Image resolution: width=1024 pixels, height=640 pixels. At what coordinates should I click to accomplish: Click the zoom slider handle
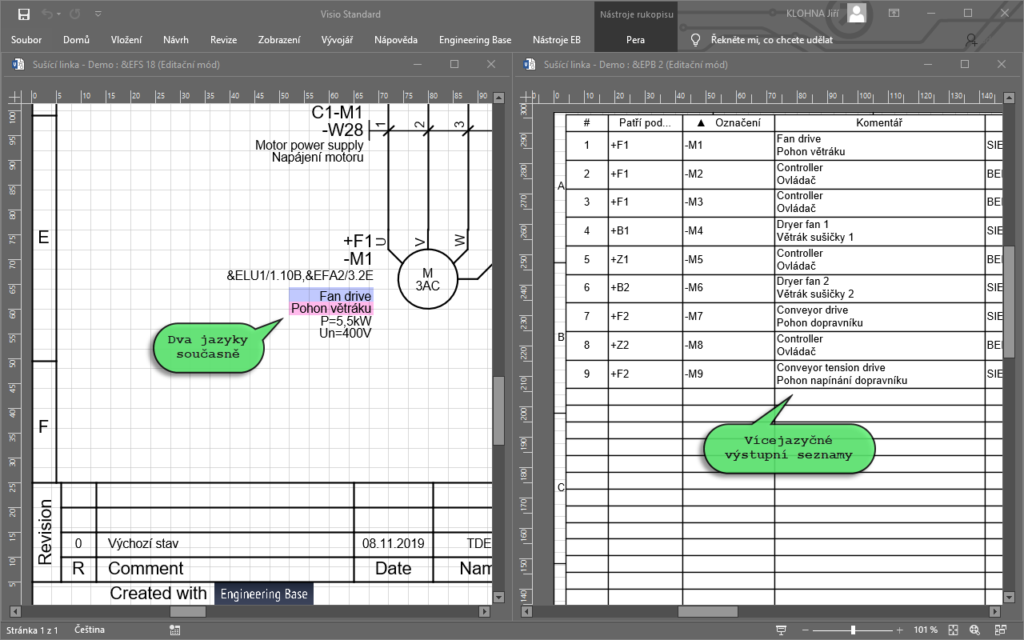coord(853,629)
